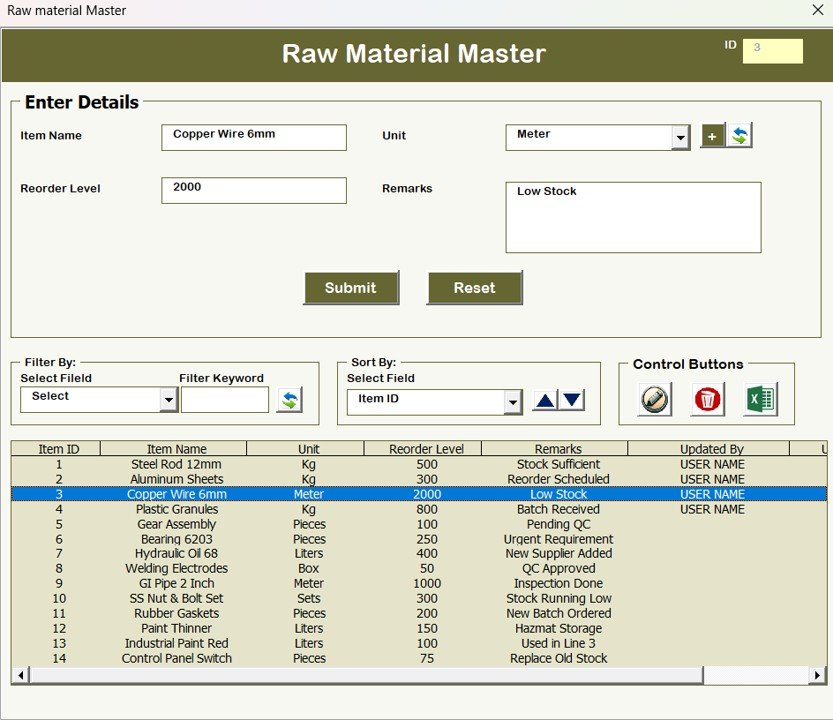833x720 pixels.
Task: Click inside the Reorder Level field
Action: [x=253, y=190]
